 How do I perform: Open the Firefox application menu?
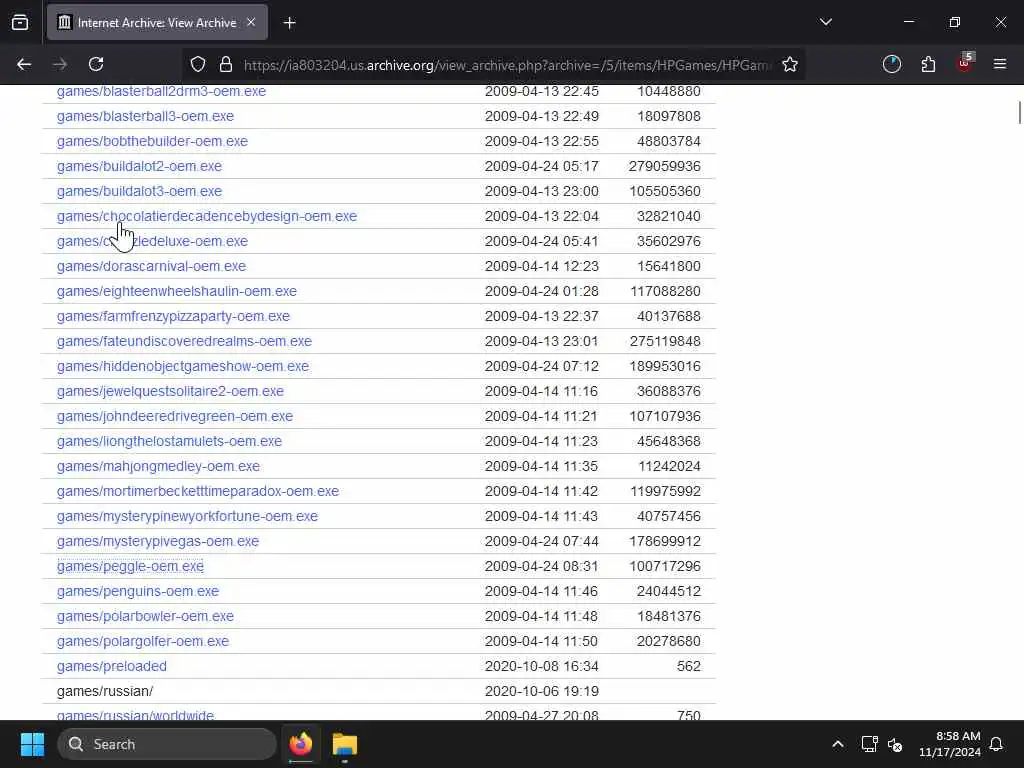pyautogui.click(x=1000, y=64)
